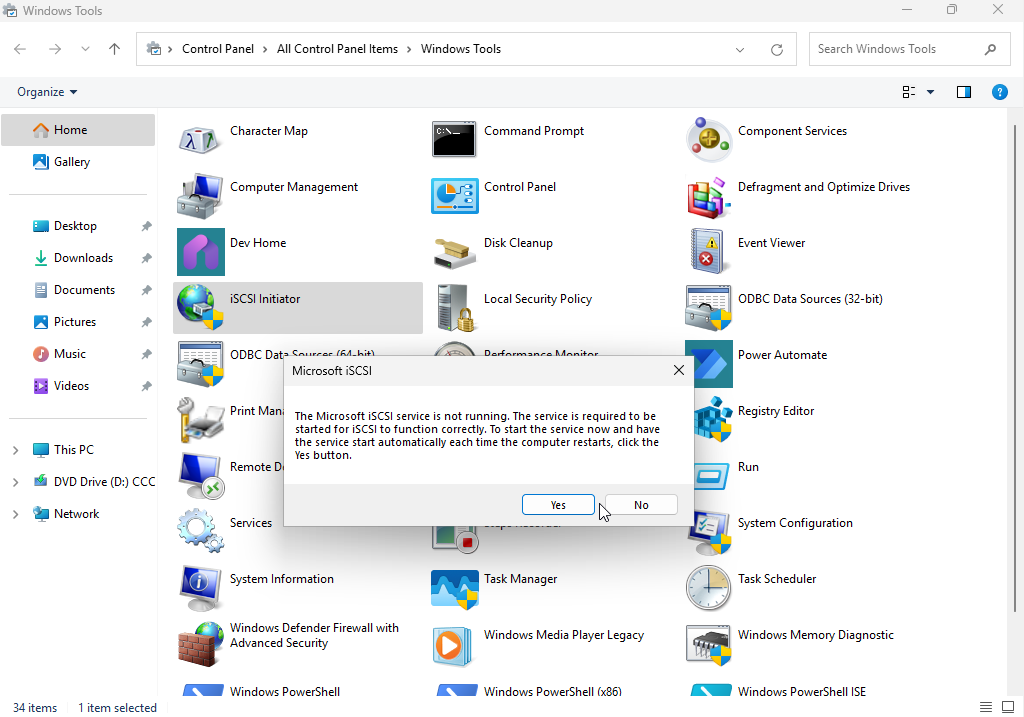Click No in the Microsoft iSCSI dialog
The width and height of the screenshot is (1024, 717).
point(641,505)
